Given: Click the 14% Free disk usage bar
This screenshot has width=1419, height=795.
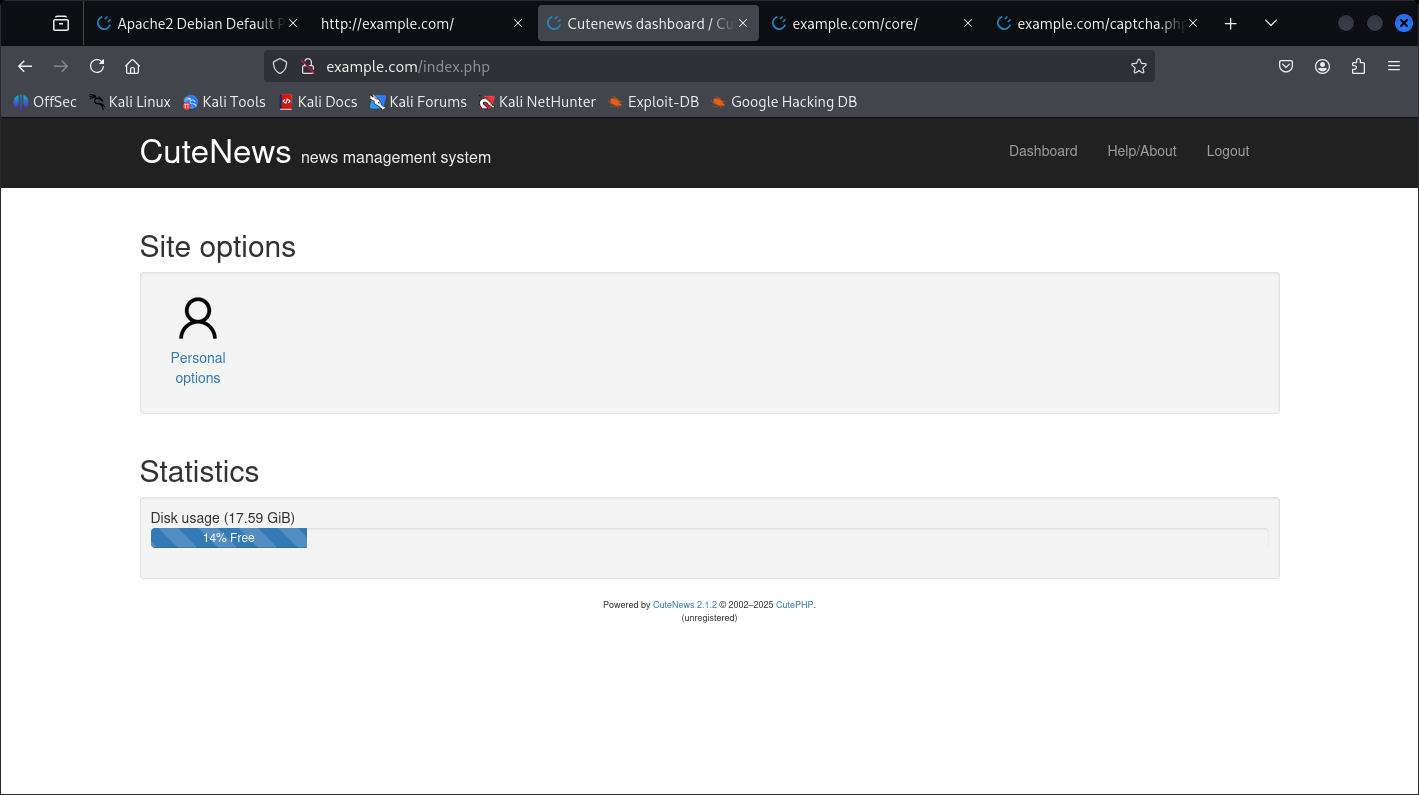Looking at the screenshot, I should pos(229,538).
